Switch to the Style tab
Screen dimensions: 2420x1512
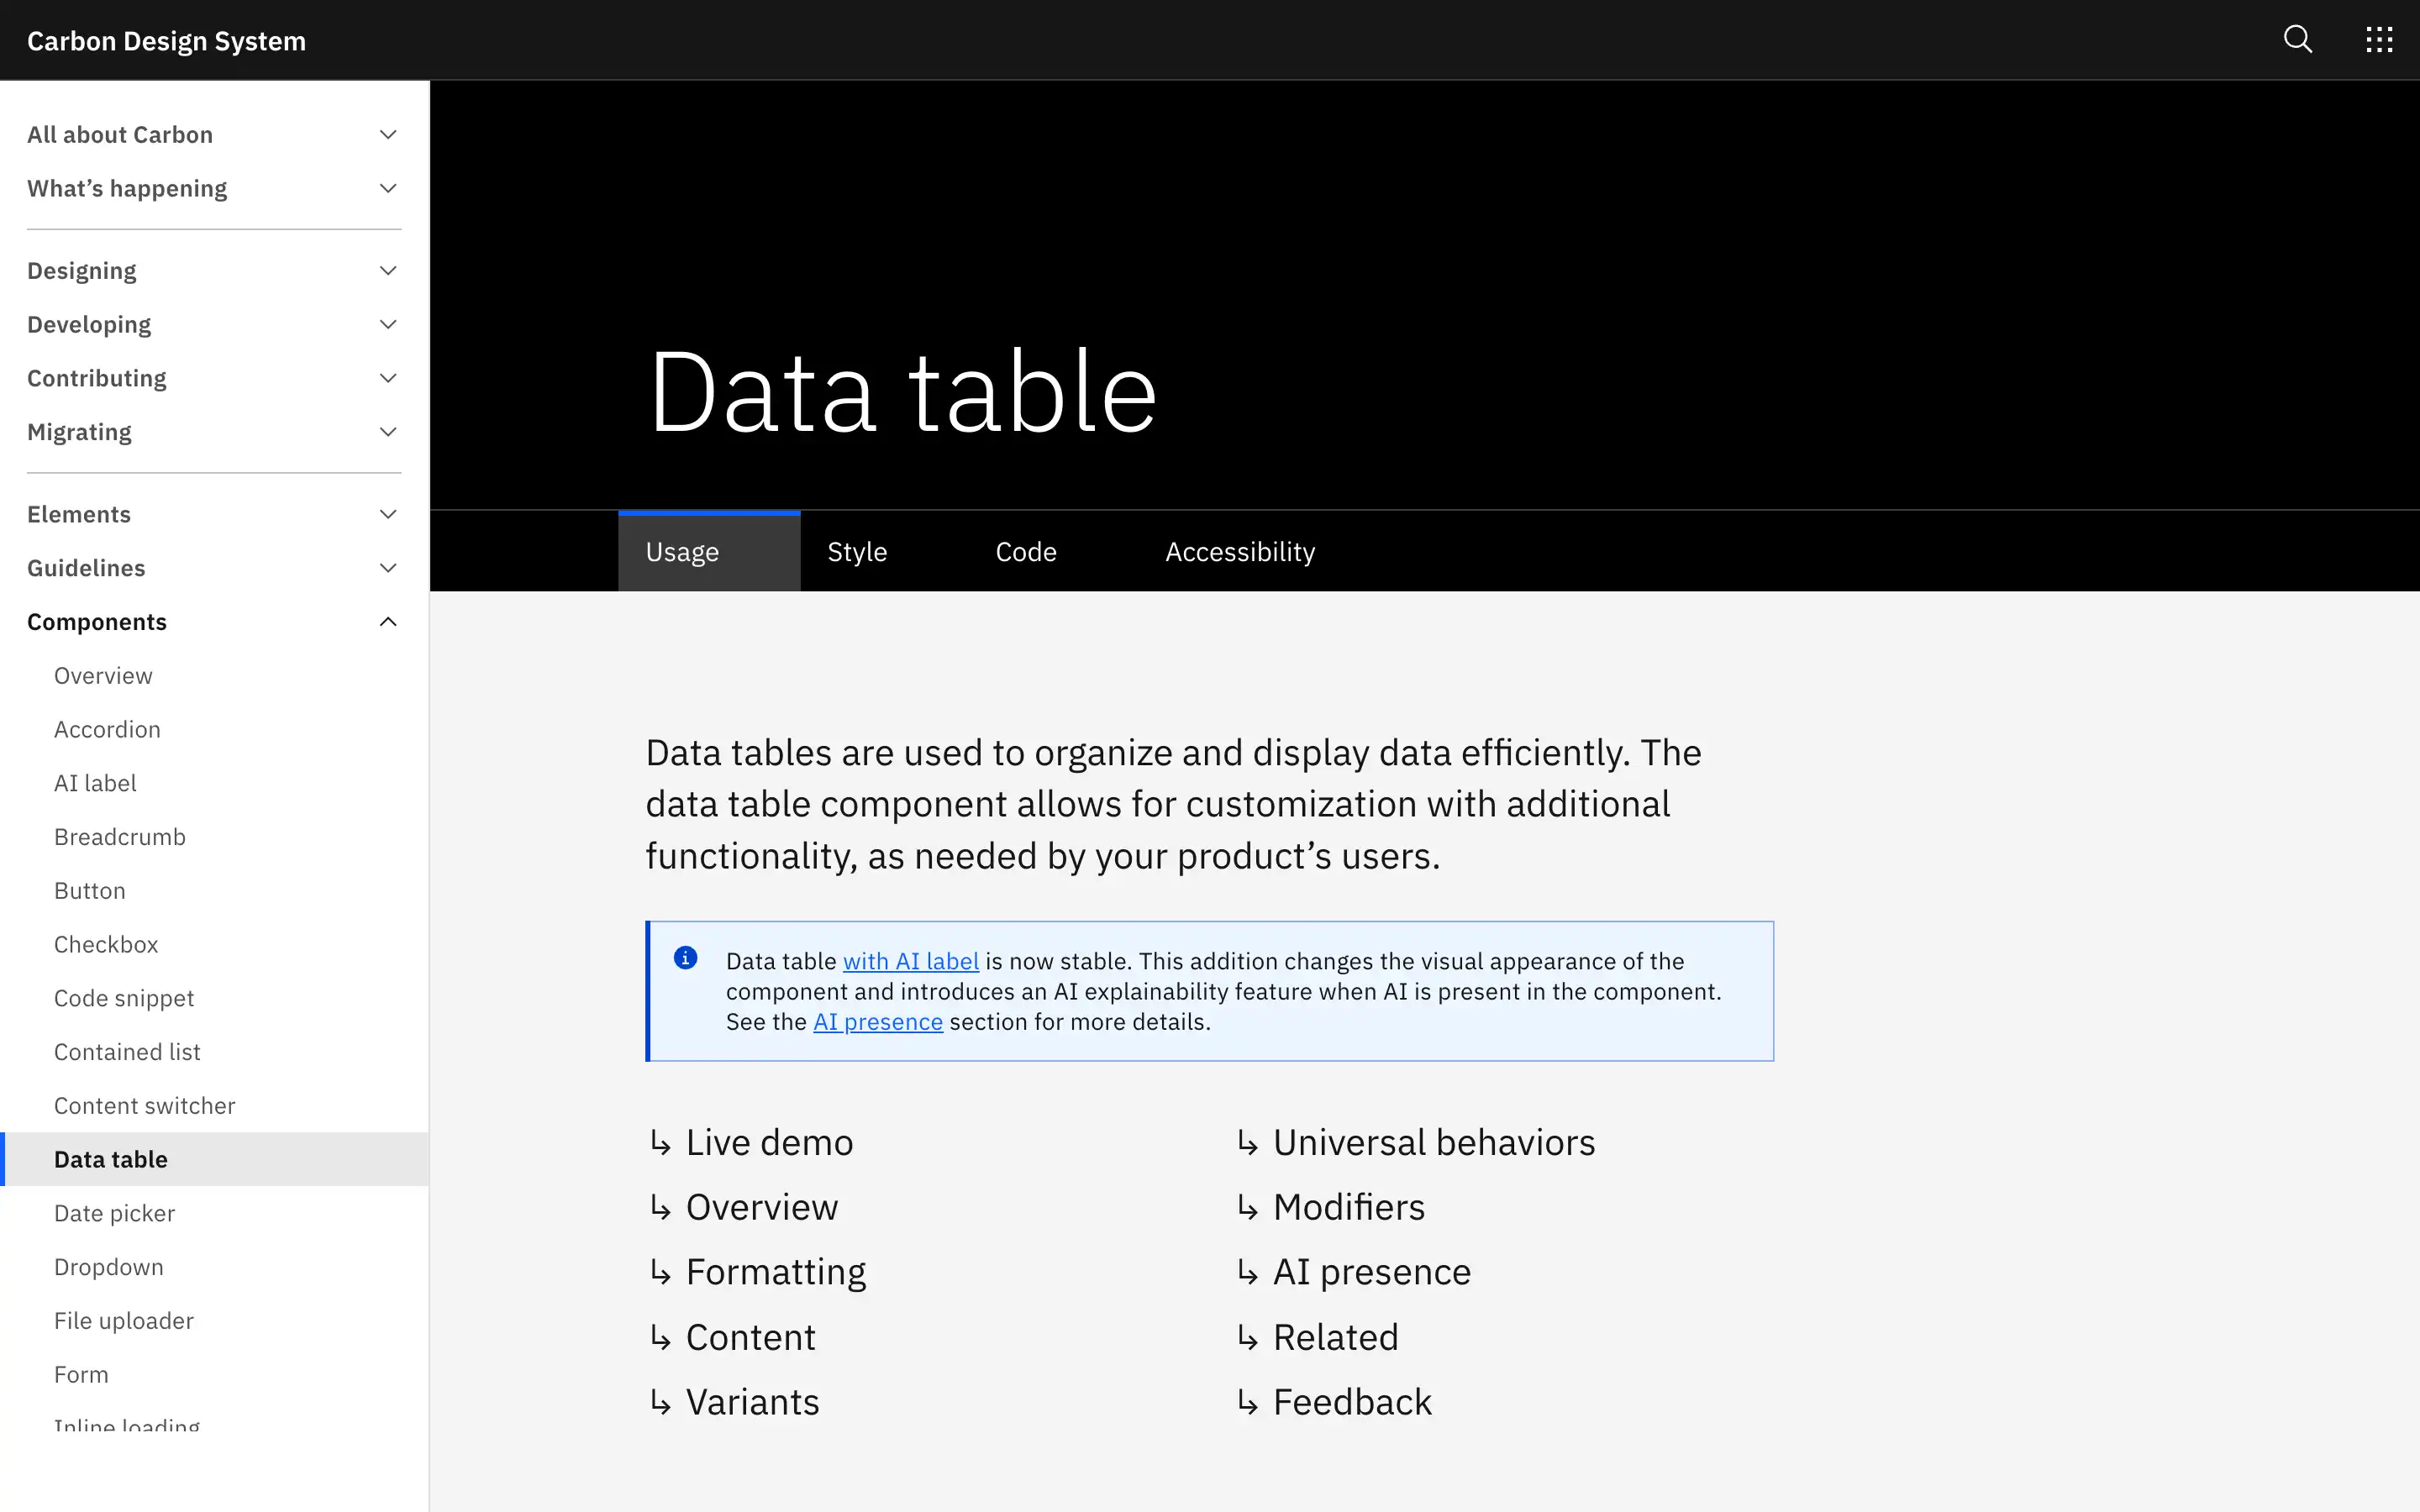coord(857,550)
